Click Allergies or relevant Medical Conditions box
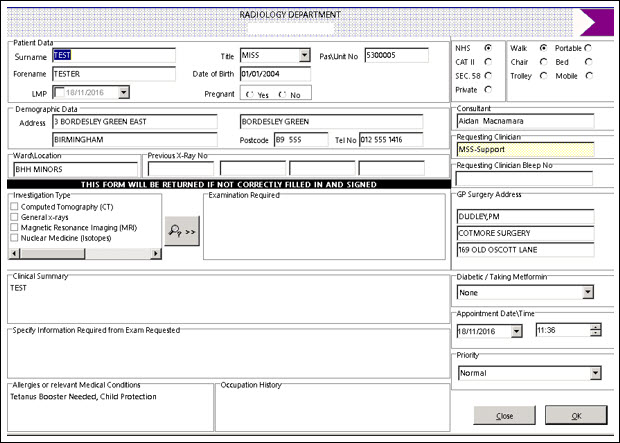The image size is (620, 443). [x=110, y=409]
